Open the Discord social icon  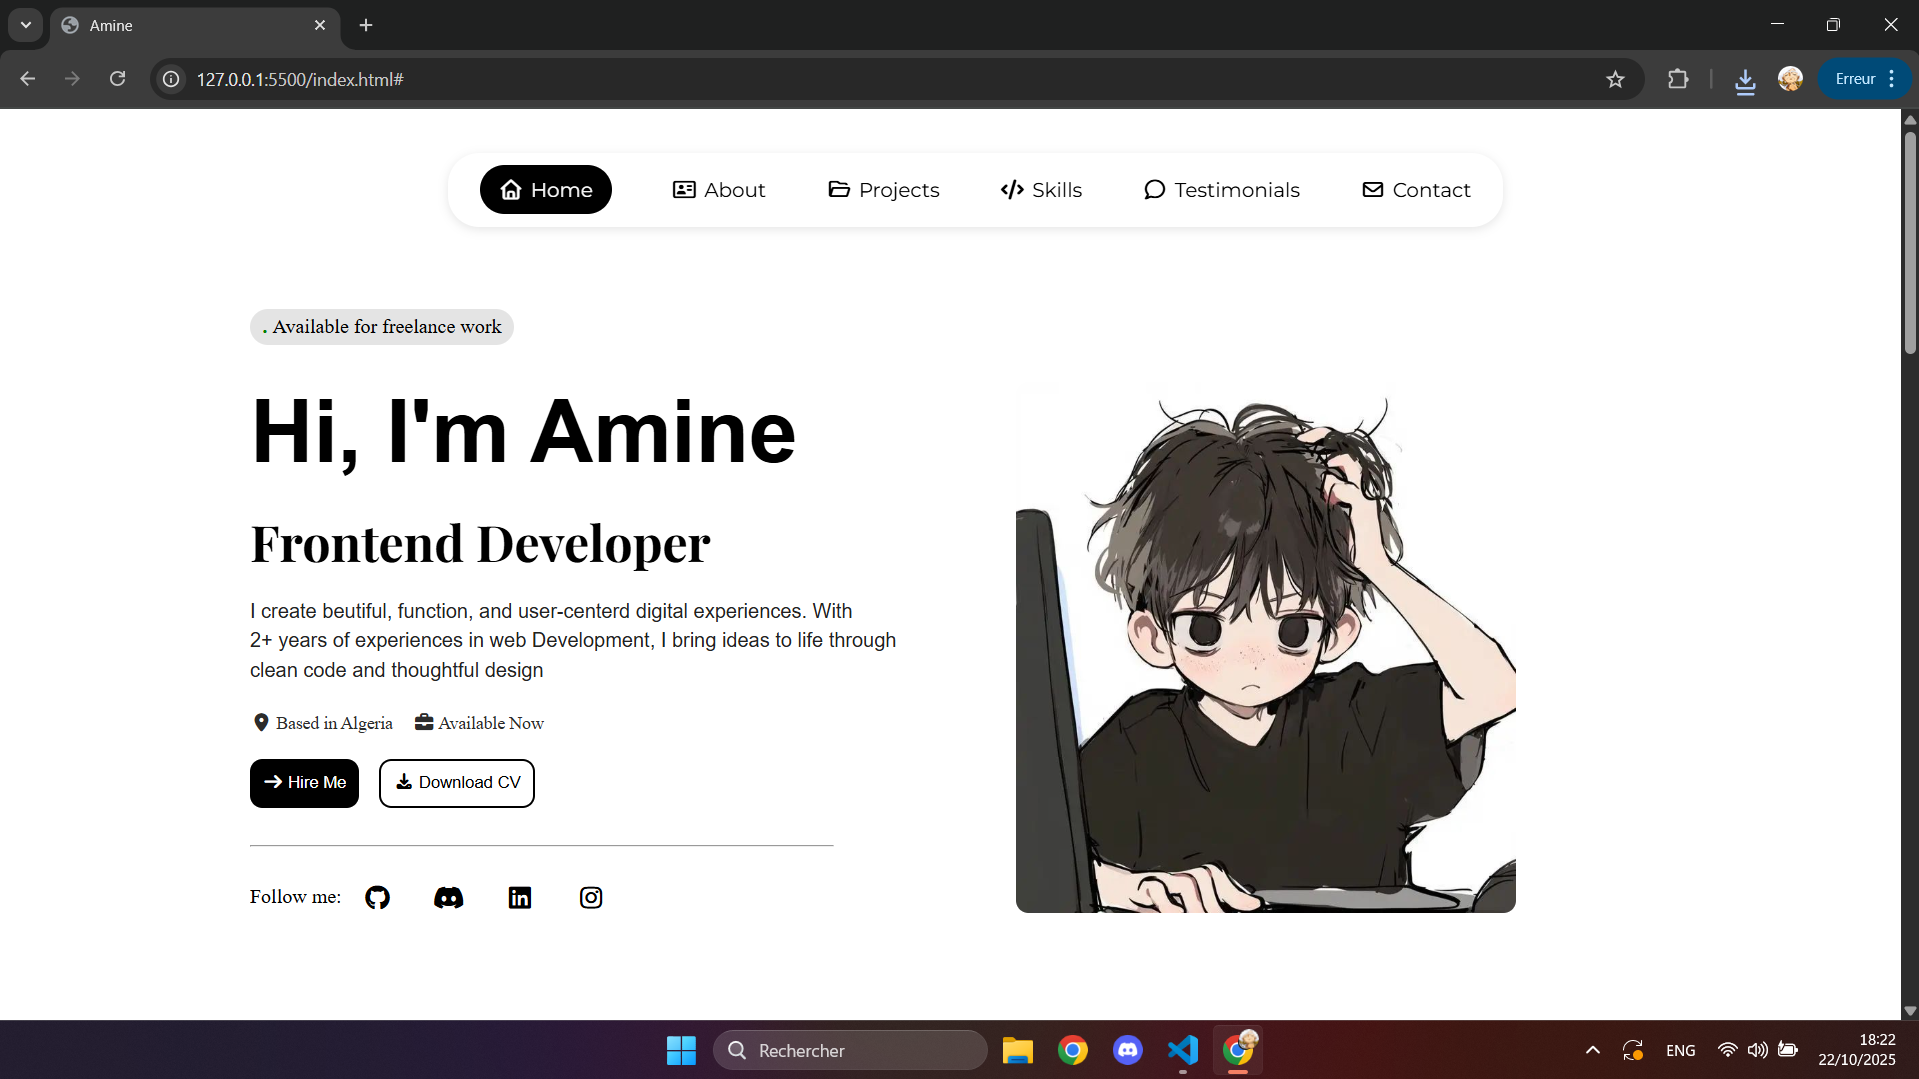[448, 897]
